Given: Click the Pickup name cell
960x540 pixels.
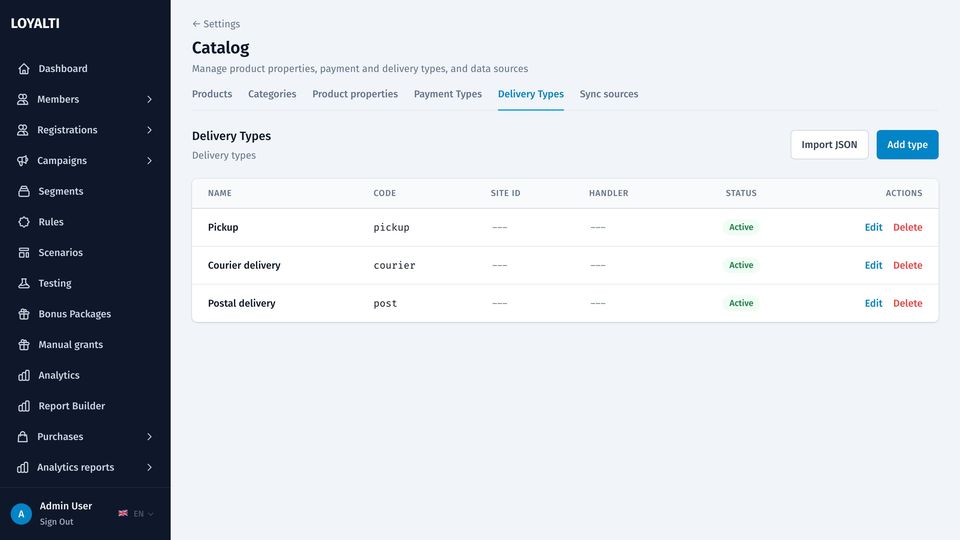Looking at the screenshot, I should click(223, 227).
